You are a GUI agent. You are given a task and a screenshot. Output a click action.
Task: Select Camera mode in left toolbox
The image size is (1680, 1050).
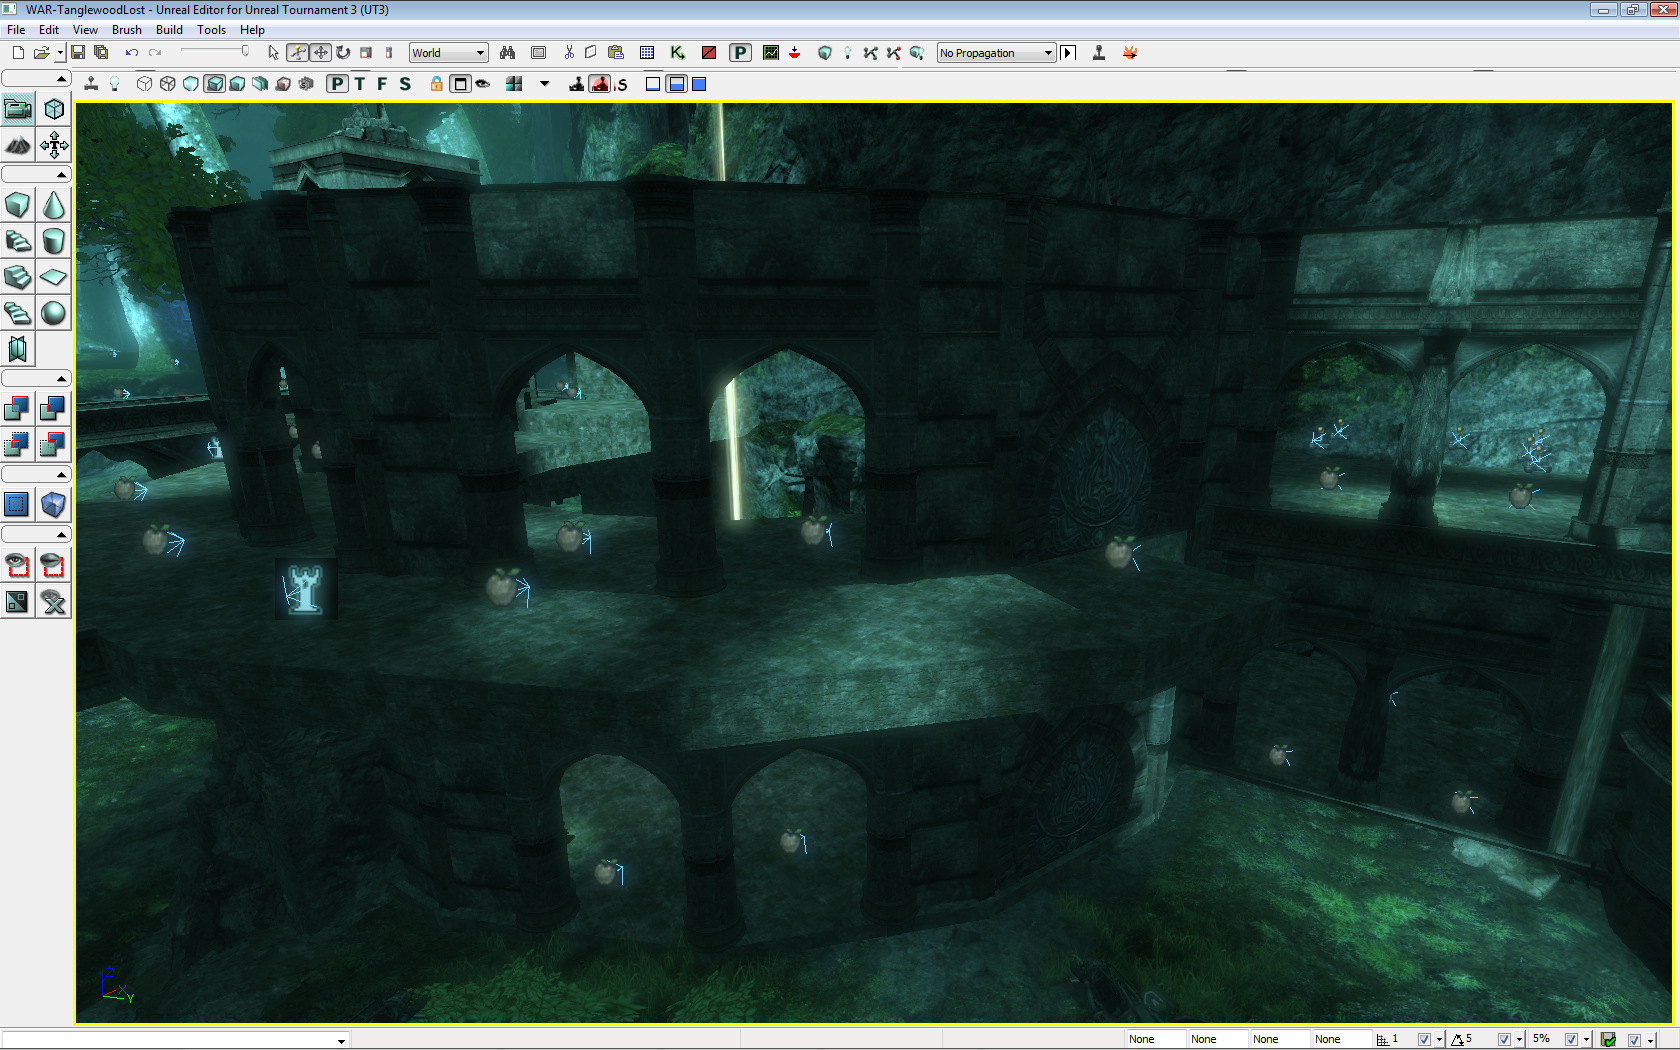[x=18, y=109]
